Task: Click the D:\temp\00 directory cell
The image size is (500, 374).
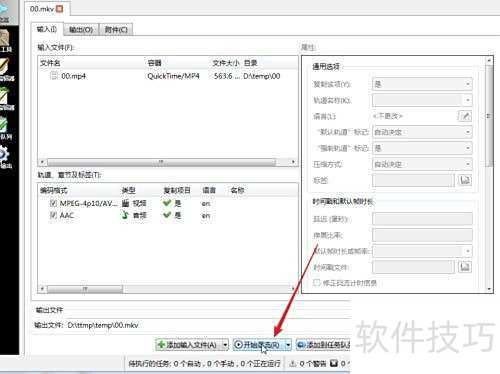Action: [x=262, y=76]
